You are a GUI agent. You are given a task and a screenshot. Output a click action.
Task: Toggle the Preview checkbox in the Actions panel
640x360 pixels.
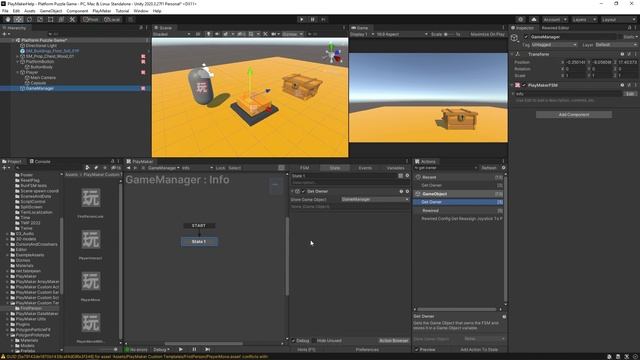point(417,350)
